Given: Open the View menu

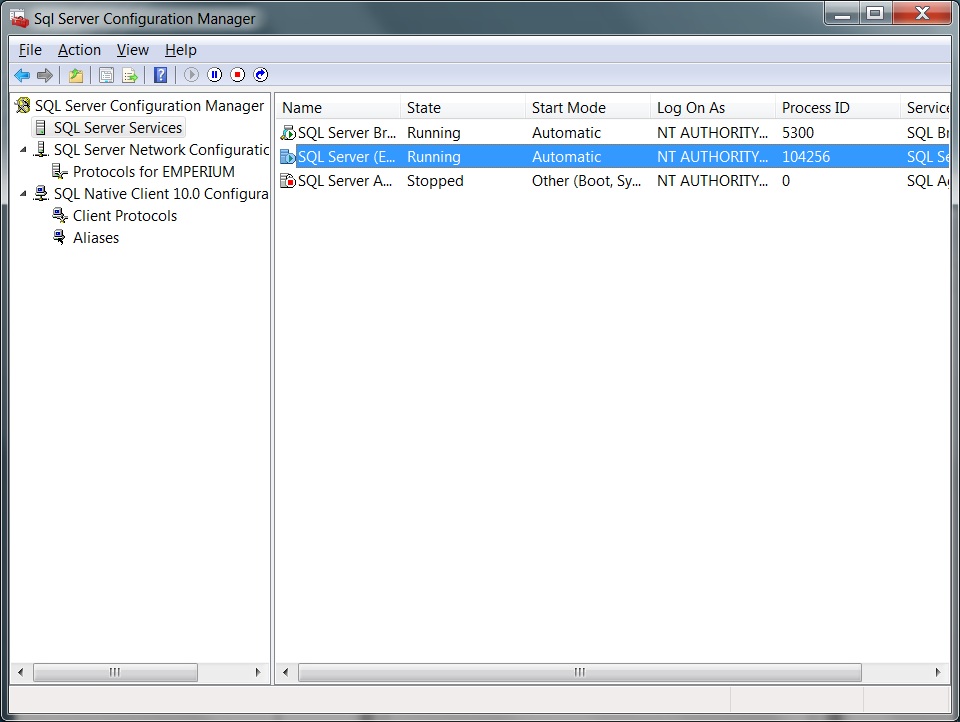Looking at the screenshot, I should 132,50.
